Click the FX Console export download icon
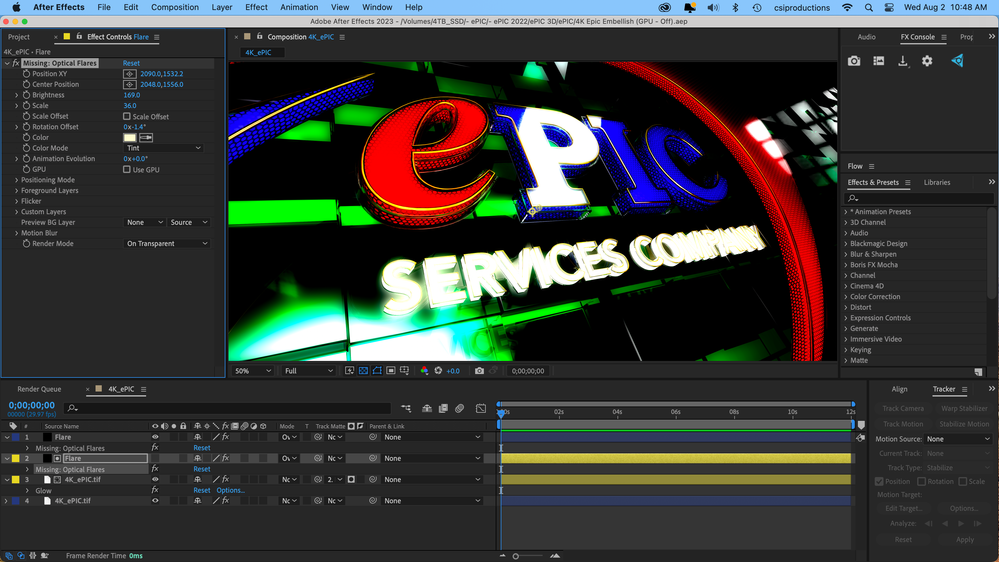The width and height of the screenshot is (999, 562). pos(903,61)
